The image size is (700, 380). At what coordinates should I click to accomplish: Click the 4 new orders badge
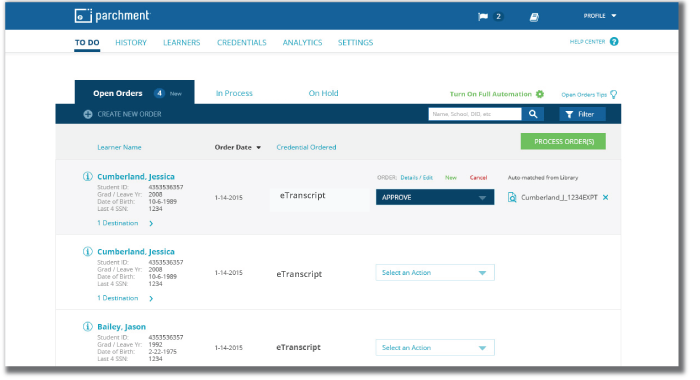tap(159, 93)
